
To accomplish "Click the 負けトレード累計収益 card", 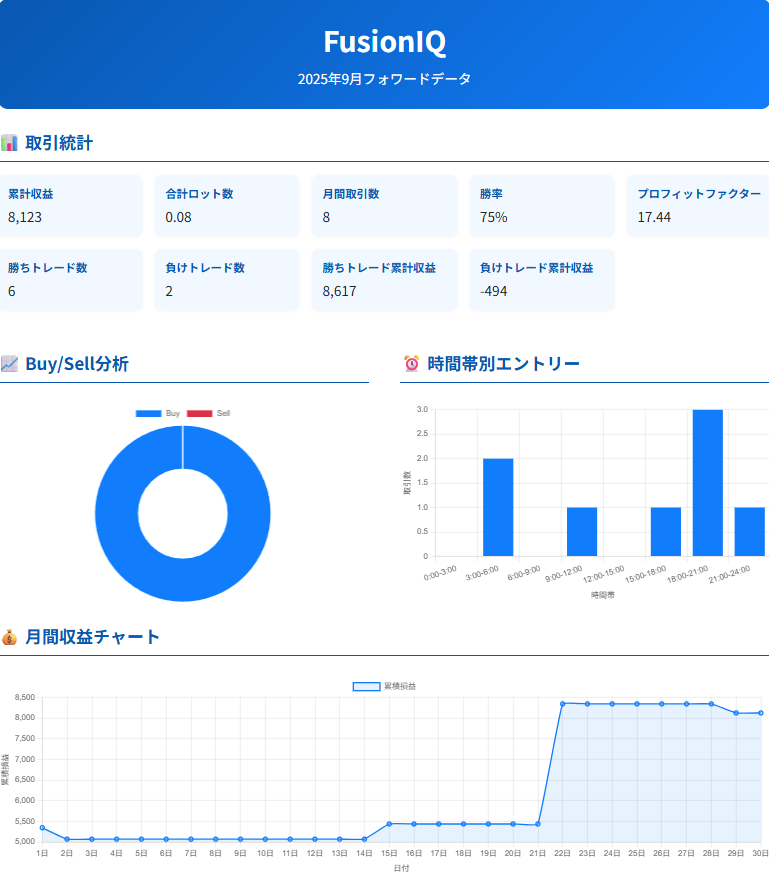I will 542,280.
